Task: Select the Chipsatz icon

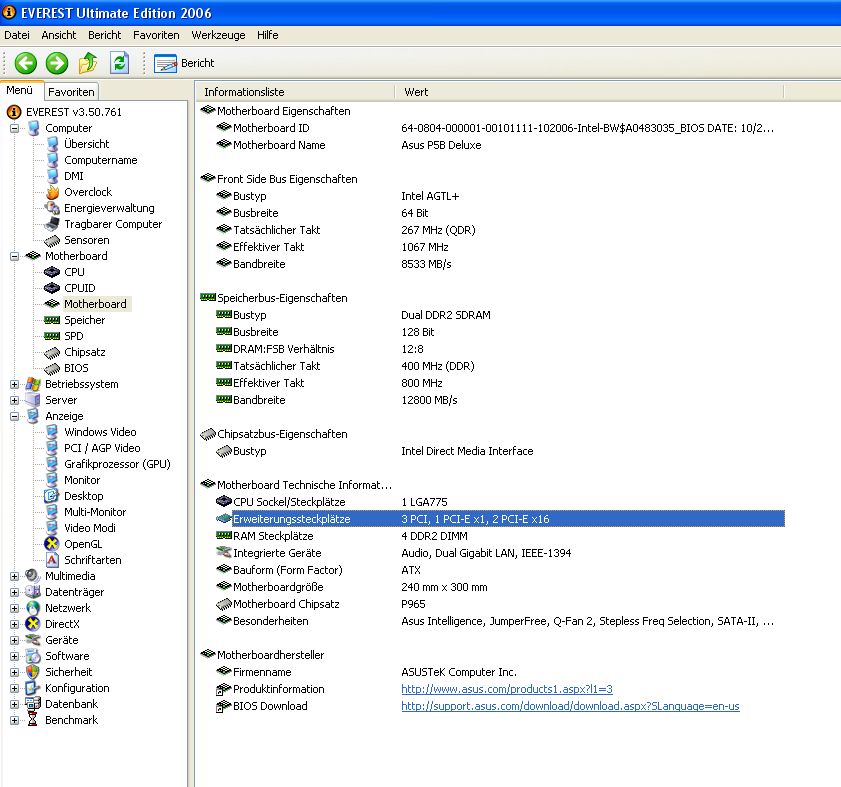Action: click(53, 352)
